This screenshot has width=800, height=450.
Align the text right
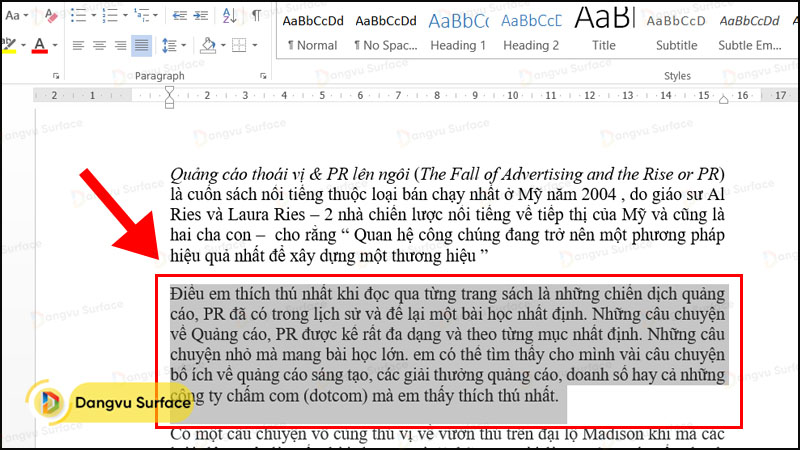(120, 45)
